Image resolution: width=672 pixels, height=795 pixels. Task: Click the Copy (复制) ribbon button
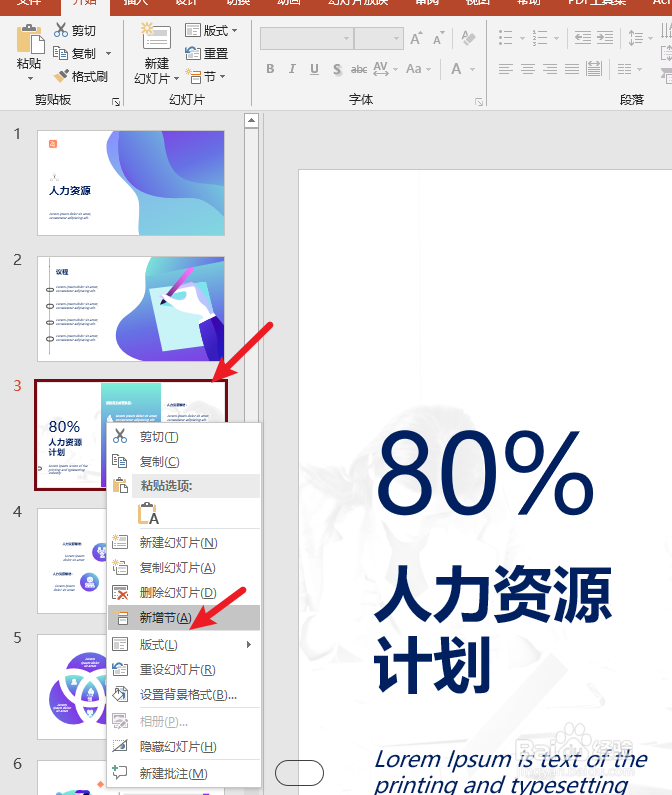tap(75, 53)
